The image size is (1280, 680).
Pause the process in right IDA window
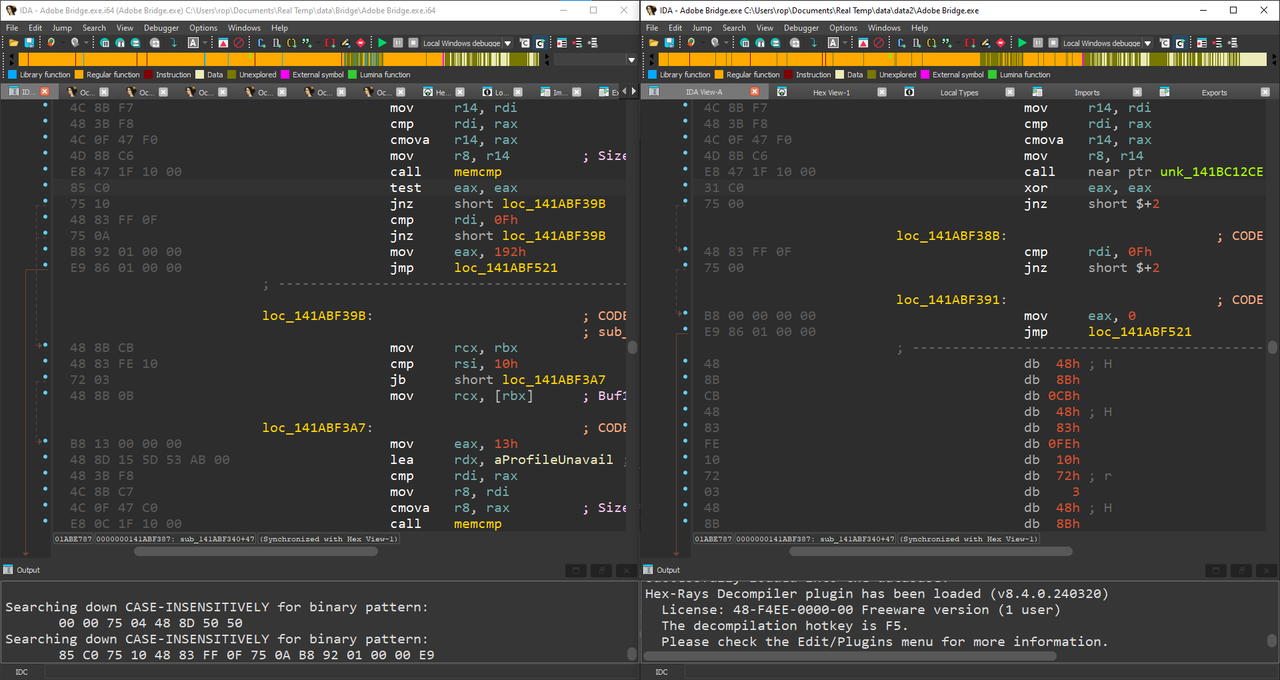[x=1038, y=43]
